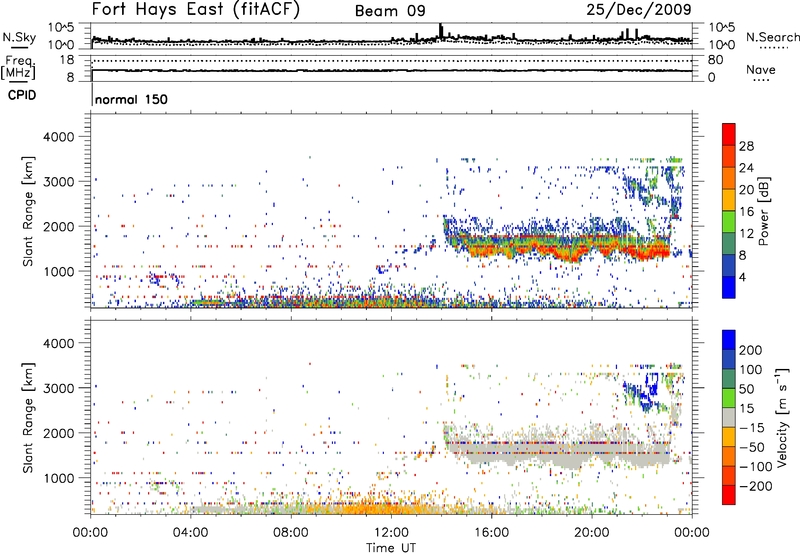800x554 pixels.
Task: Click the tall noise spike in the N.Sky panel
Action: (441, 31)
